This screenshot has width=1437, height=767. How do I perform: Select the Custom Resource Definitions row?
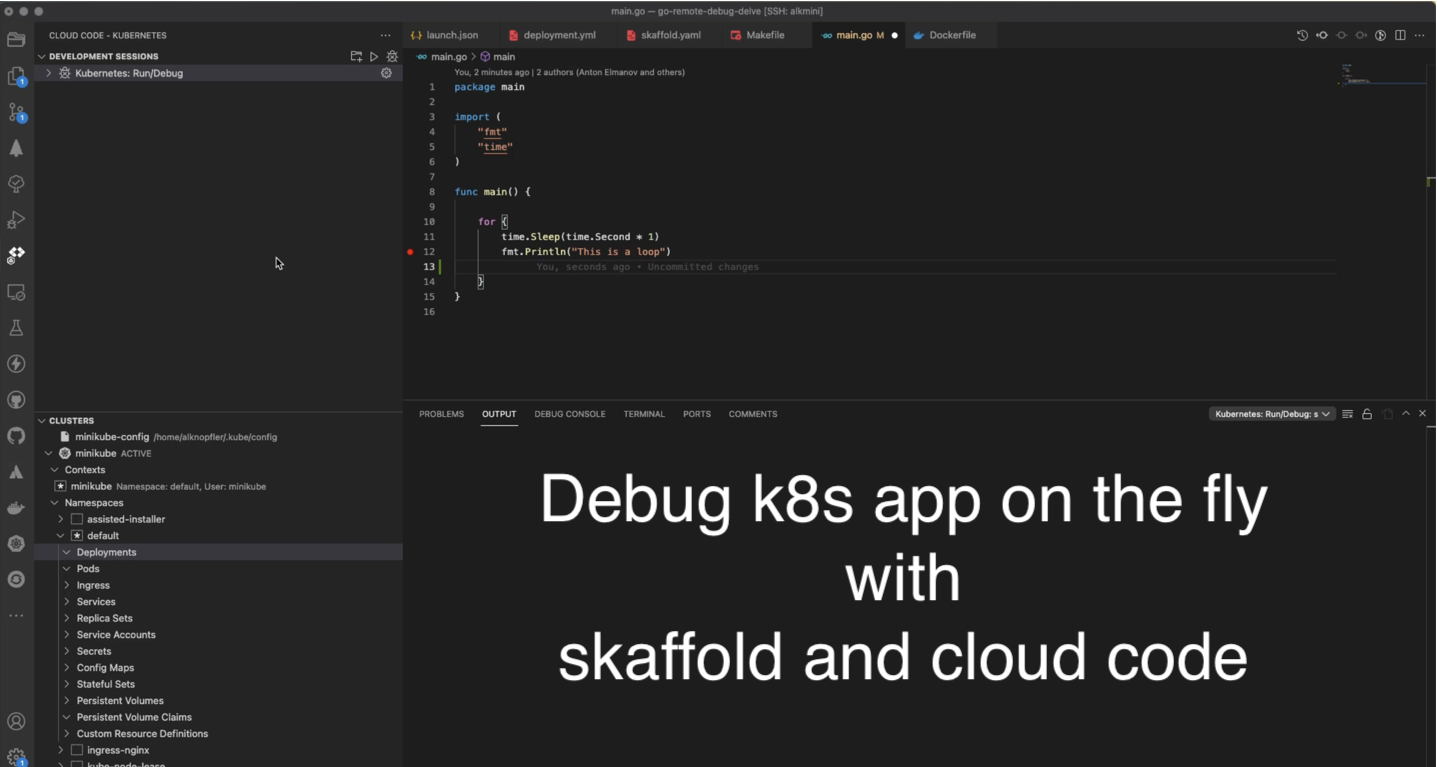(x=218, y=734)
